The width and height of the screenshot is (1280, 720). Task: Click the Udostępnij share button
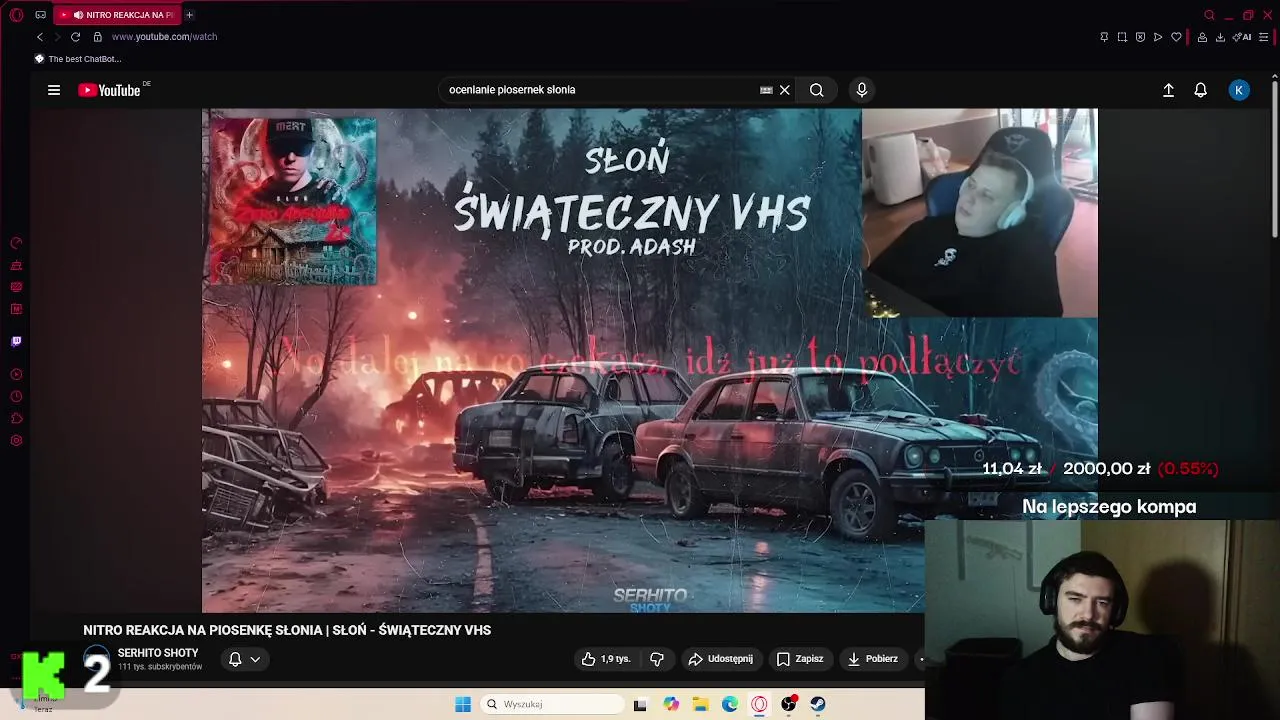(721, 659)
